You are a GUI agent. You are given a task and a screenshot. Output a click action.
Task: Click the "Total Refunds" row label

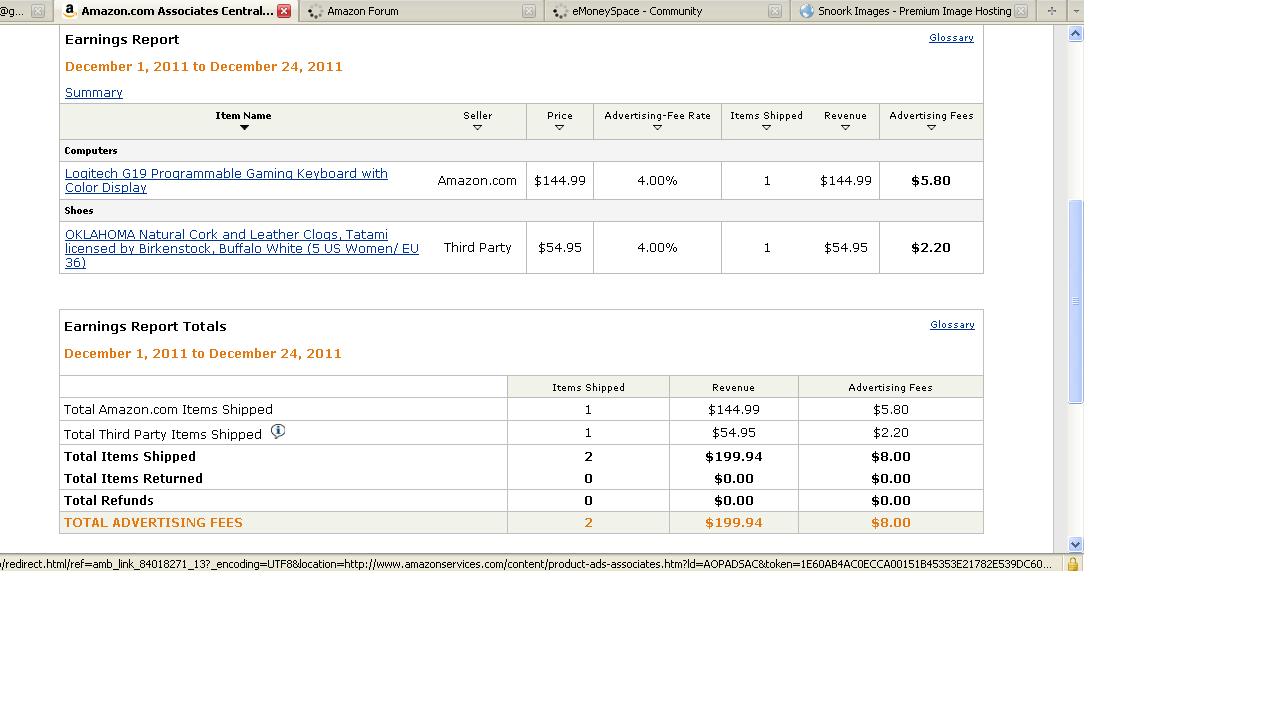pos(109,500)
